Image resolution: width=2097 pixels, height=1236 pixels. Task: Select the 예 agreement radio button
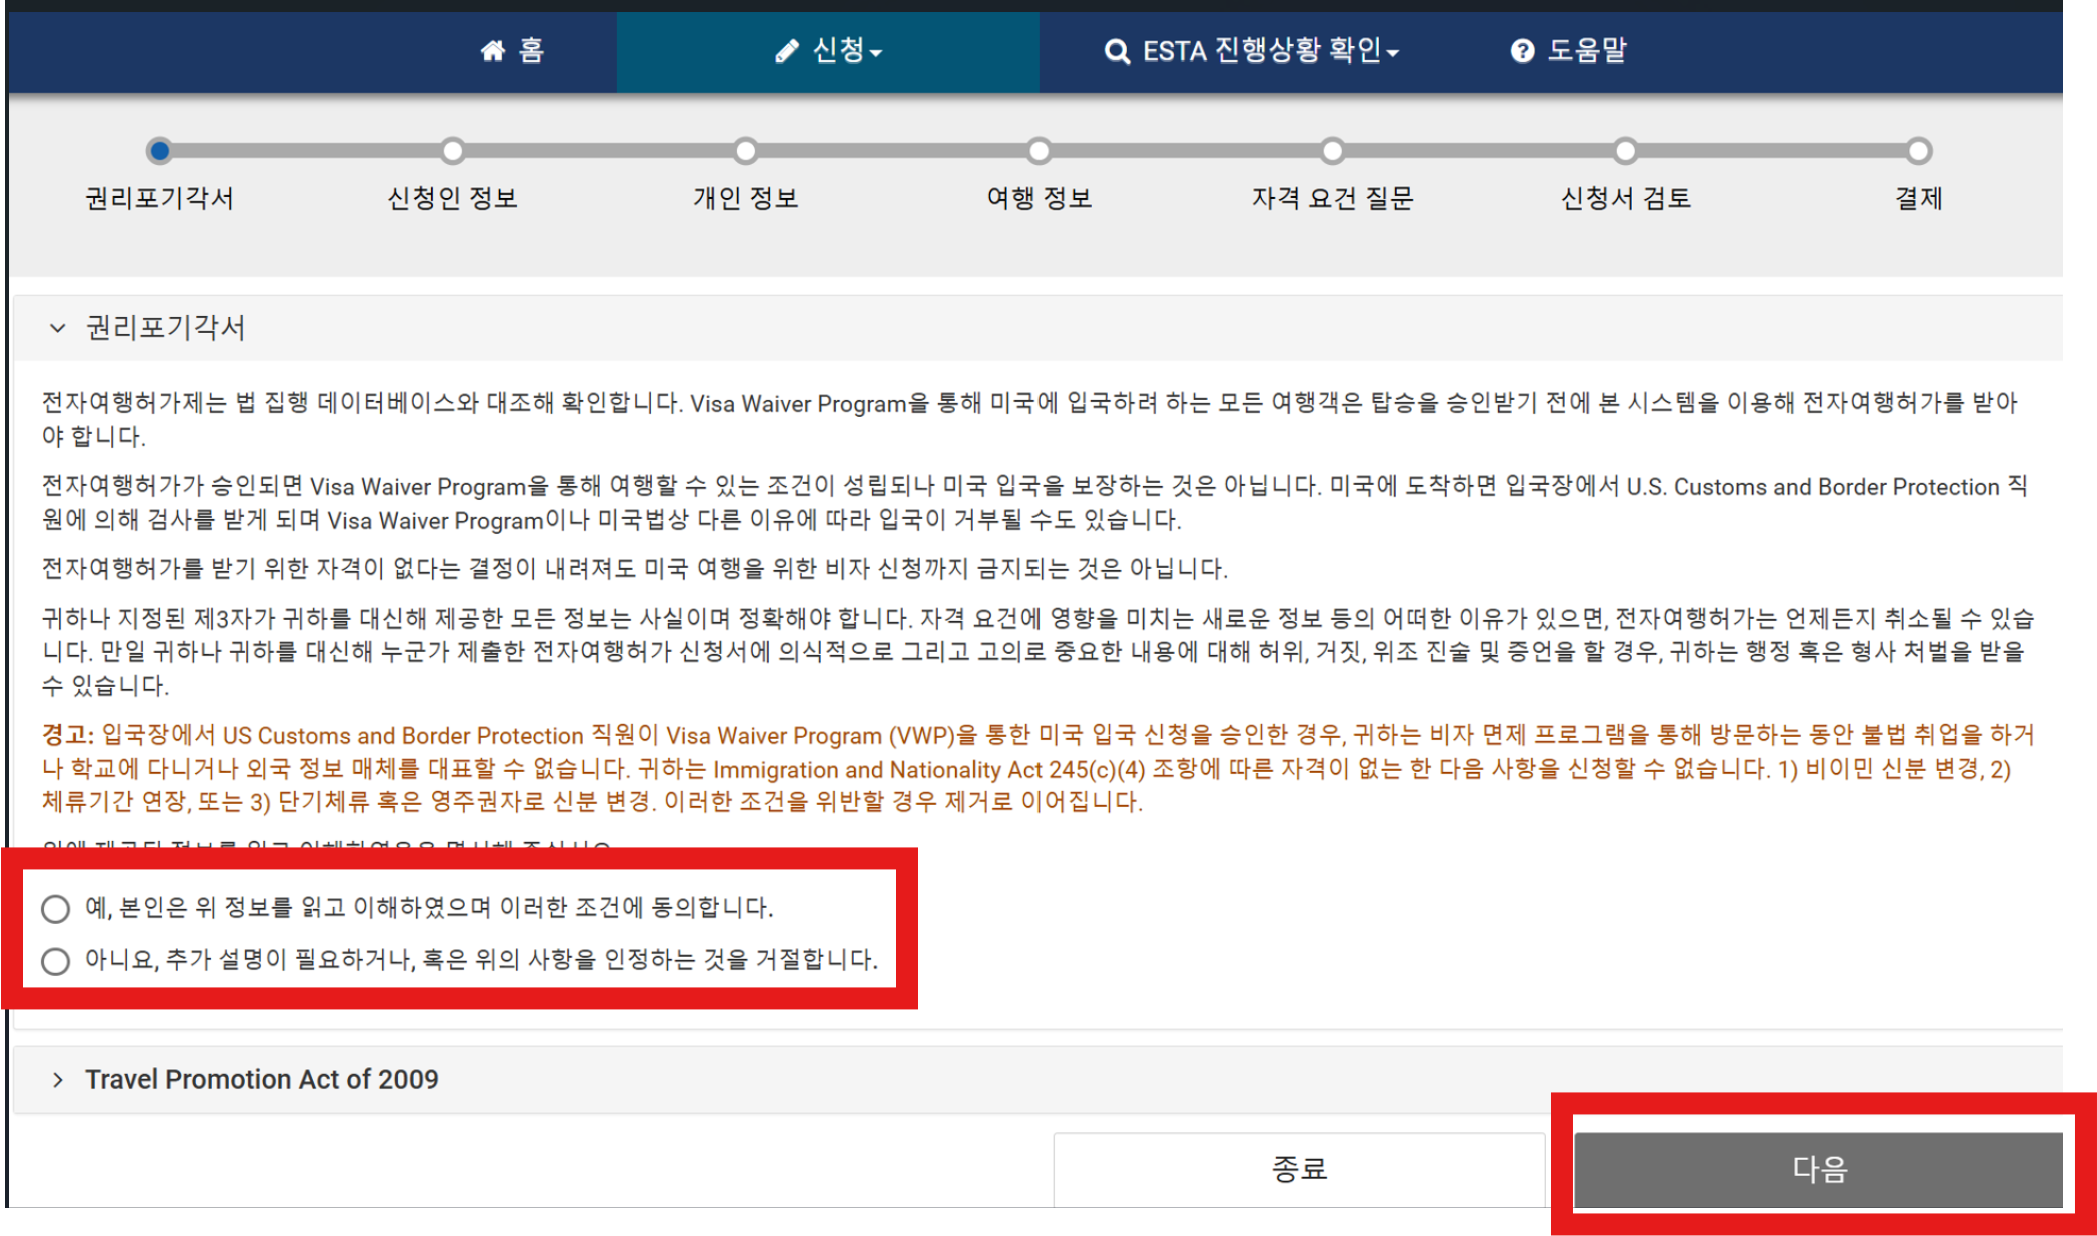click(54, 908)
